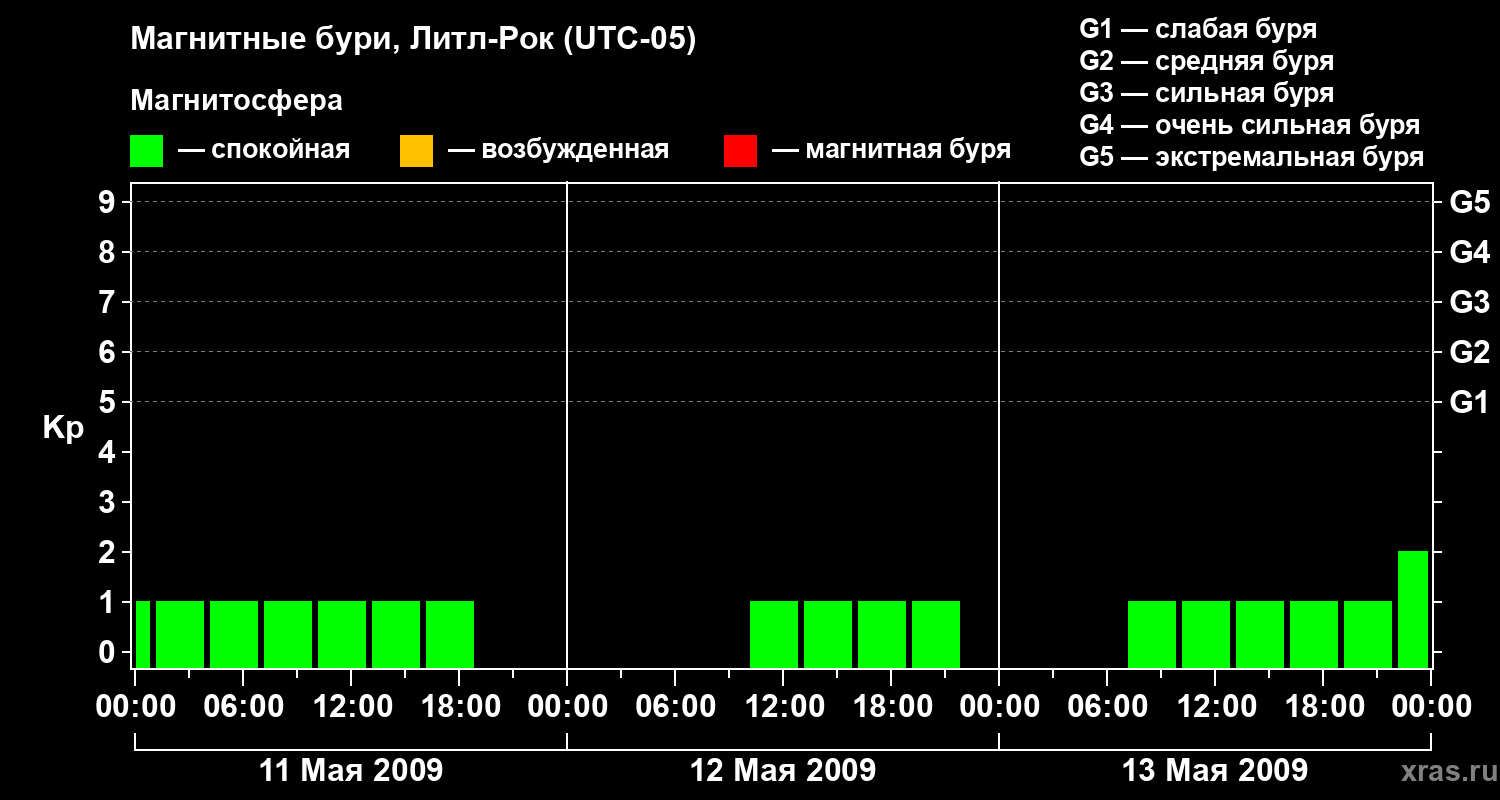Click the '12:00' tick label for 11 Мая
Viewport: 1500px width, 800px height.
point(351,707)
